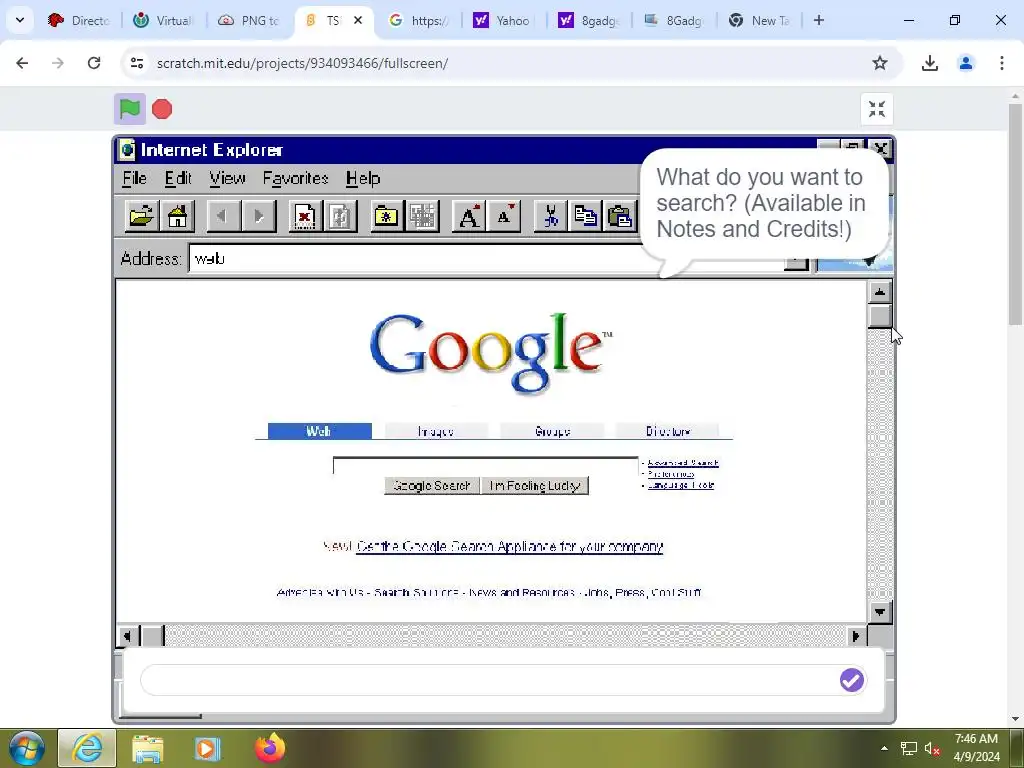Screen dimensions: 1024x768
Task: Expand the Address bar dropdown arrow
Action: click(x=796, y=262)
